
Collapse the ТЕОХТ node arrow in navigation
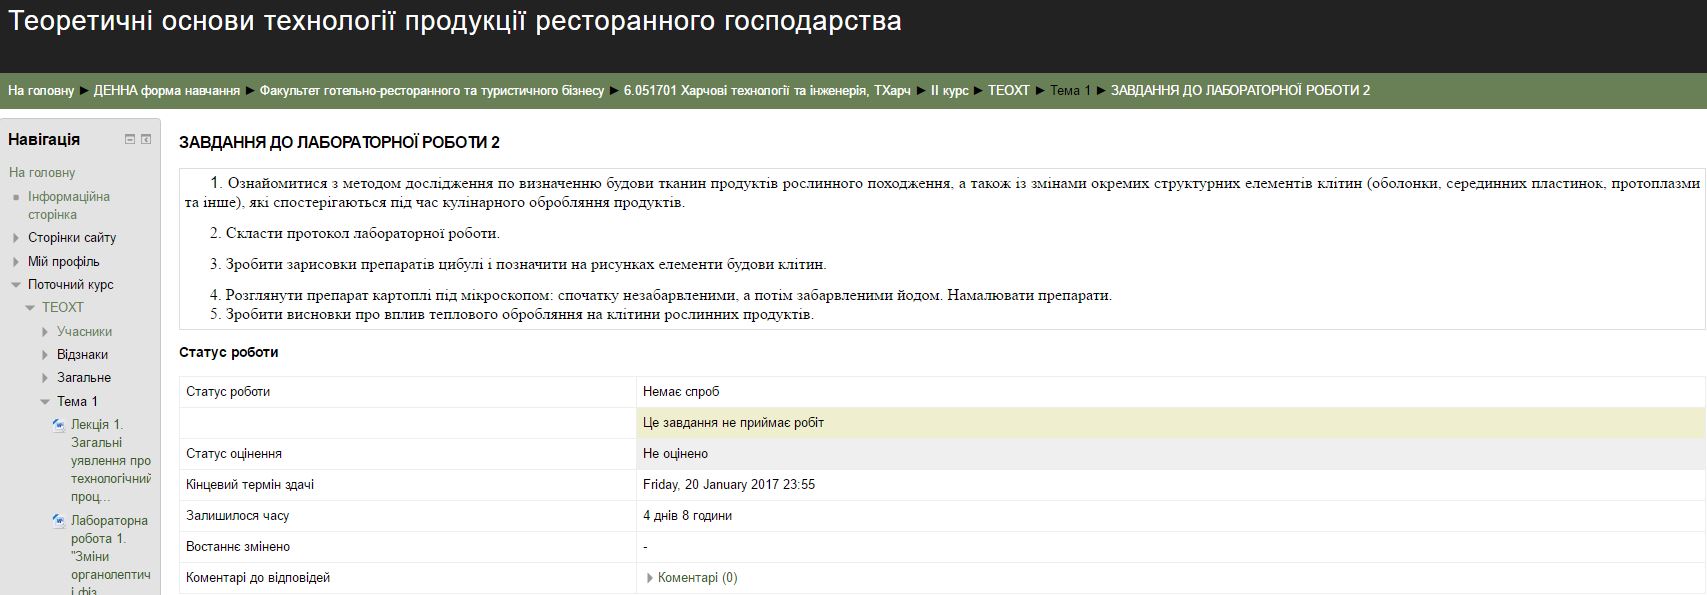click(30, 308)
